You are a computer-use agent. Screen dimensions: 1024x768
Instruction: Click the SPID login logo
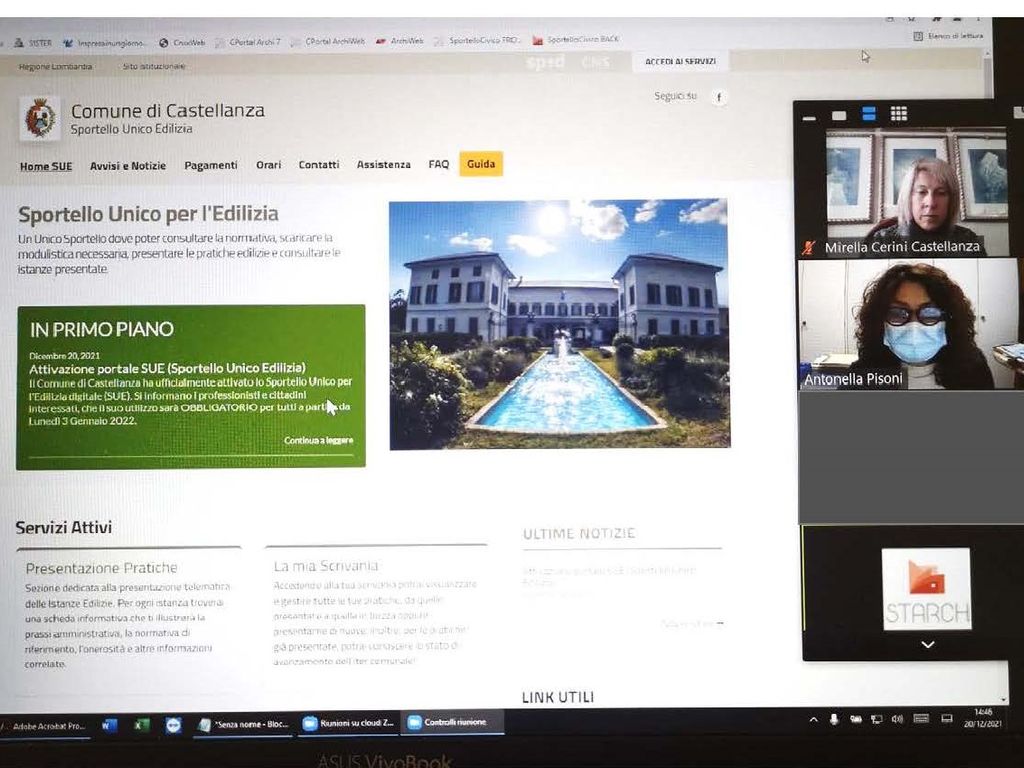point(545,63)
